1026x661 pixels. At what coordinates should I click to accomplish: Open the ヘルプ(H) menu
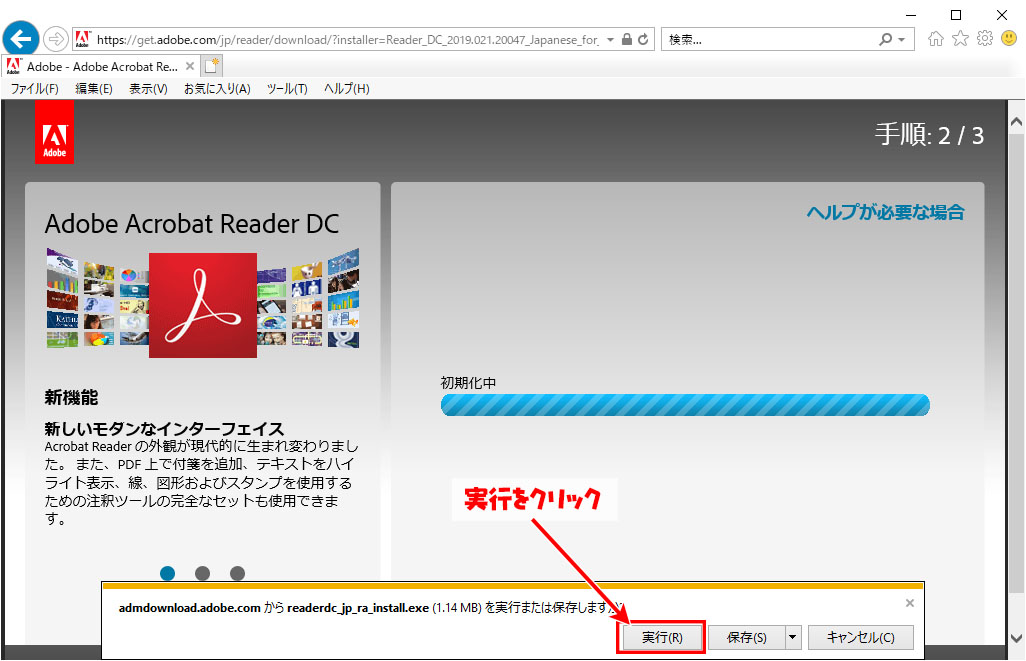tap(347, 88)
